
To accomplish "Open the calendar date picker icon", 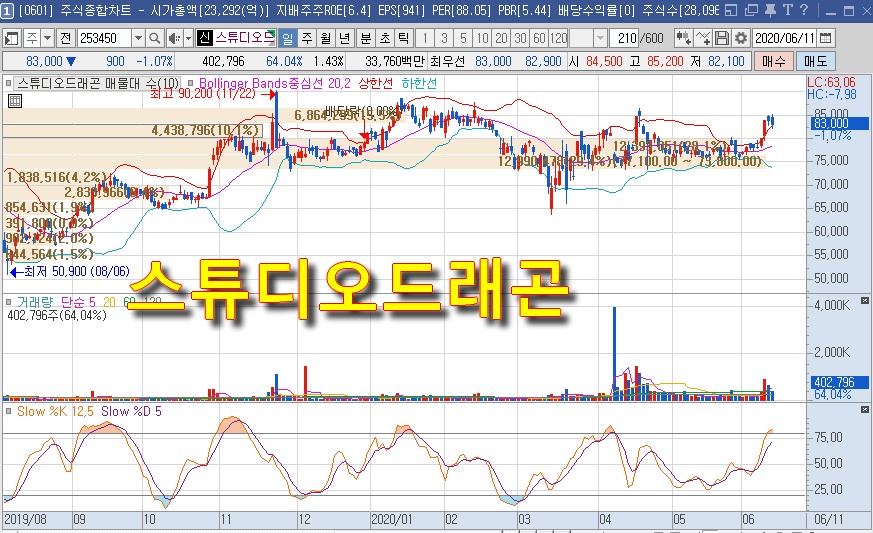I will click(x=826, y=38).
